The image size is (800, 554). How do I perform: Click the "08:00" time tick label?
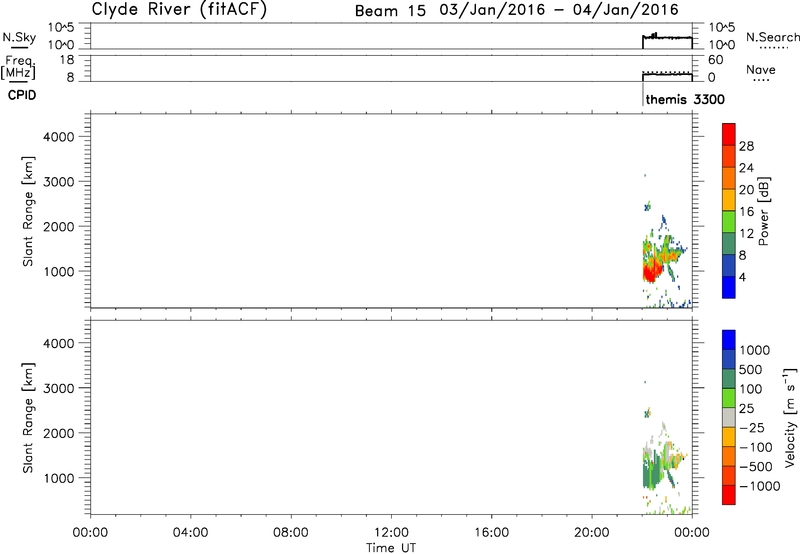[x=291, y=533]
